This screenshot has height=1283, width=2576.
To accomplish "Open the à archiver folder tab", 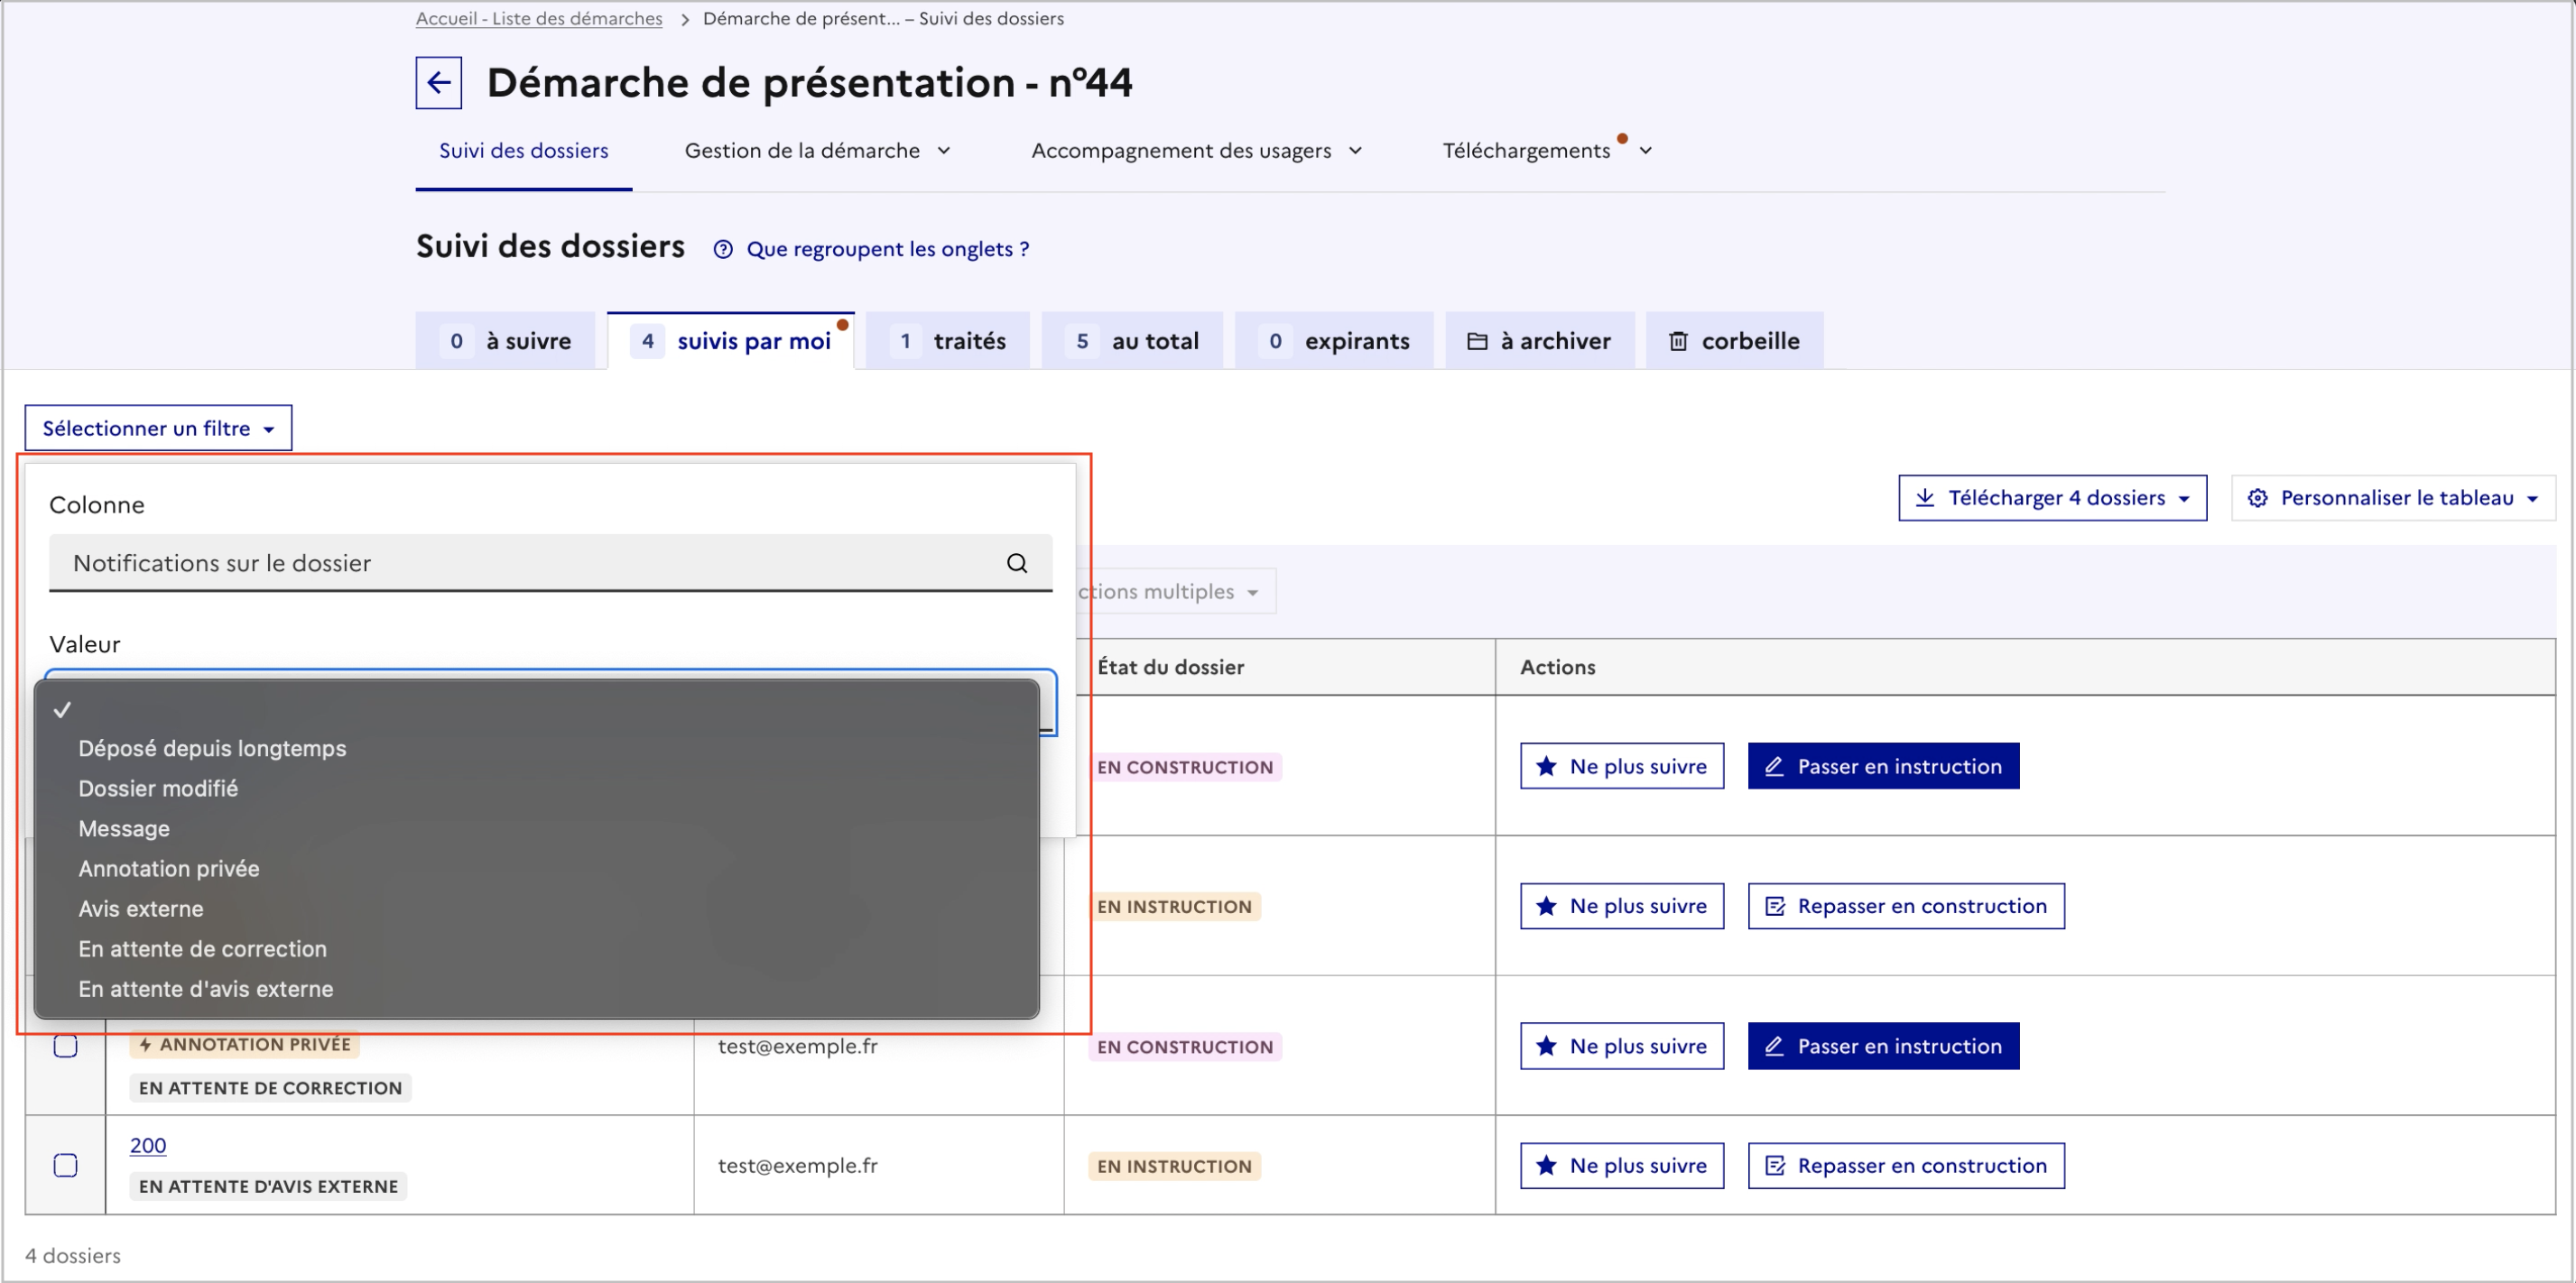I will [x=1539, y=341].
